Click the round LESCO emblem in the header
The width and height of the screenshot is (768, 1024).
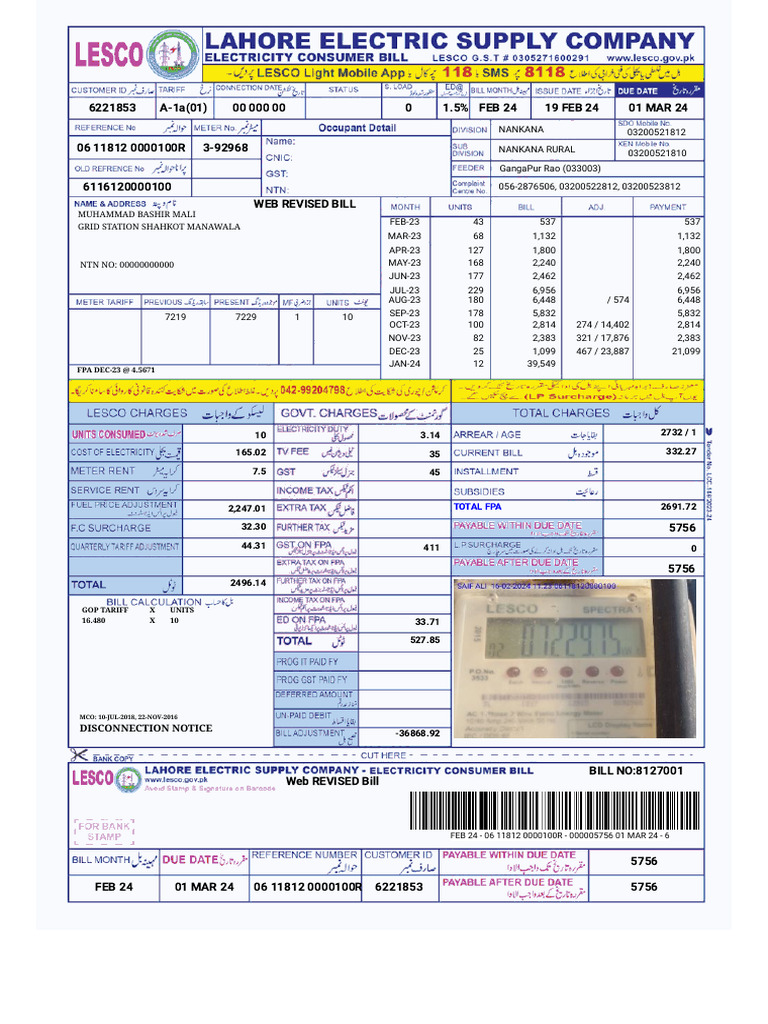(172, 55)
